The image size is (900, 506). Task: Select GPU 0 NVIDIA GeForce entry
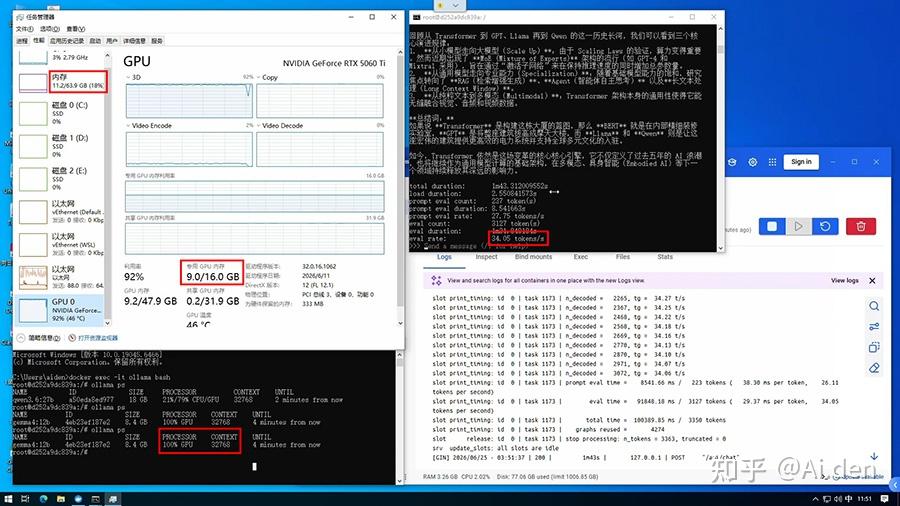pyautogui.click(x=60, y=310)
